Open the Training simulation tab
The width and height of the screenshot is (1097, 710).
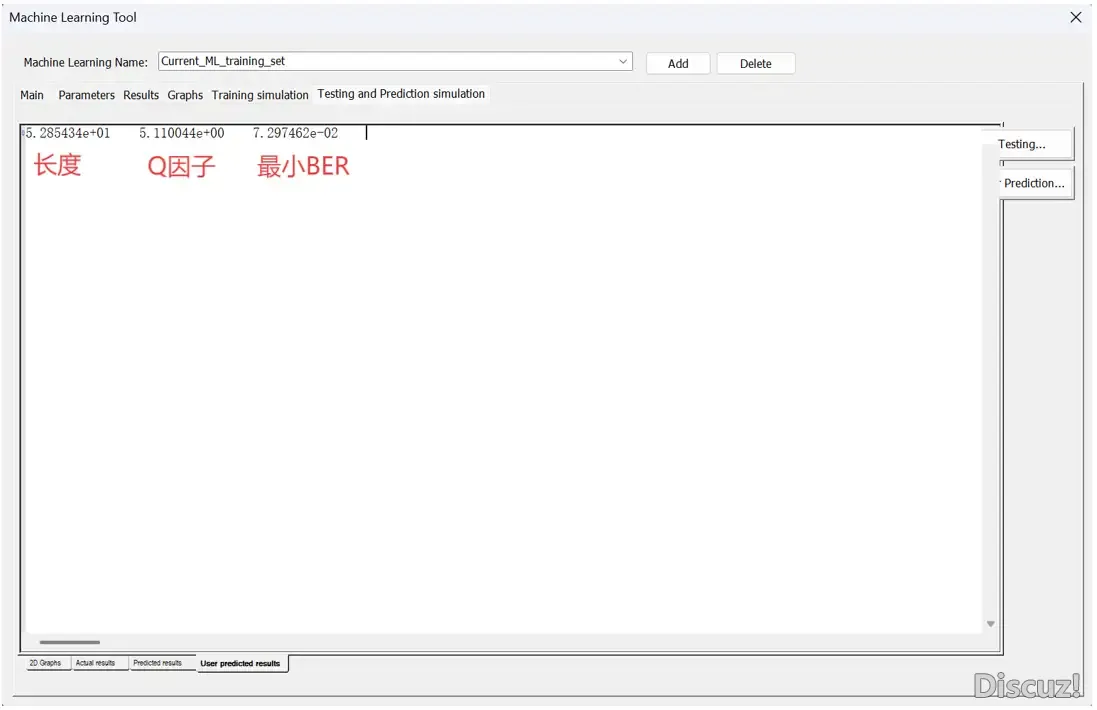point(260,95)
